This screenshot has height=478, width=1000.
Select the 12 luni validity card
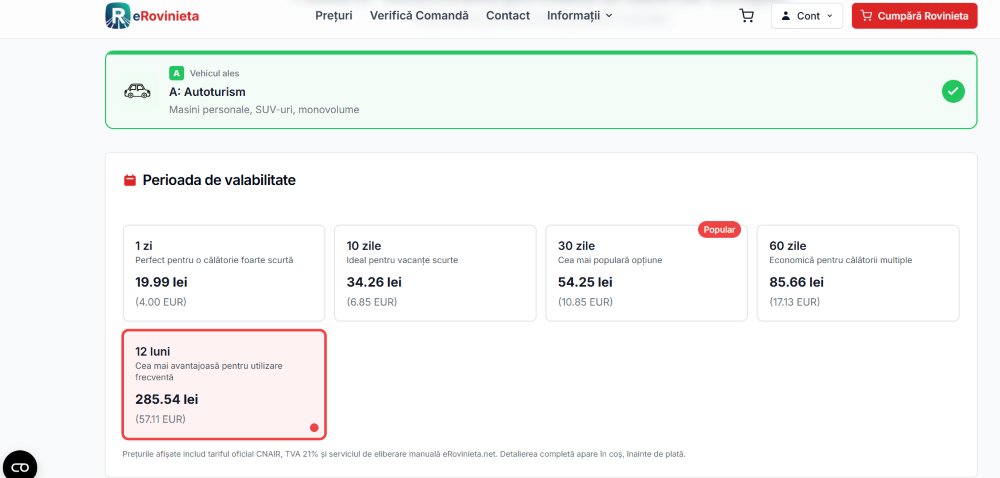pos(224,384)
